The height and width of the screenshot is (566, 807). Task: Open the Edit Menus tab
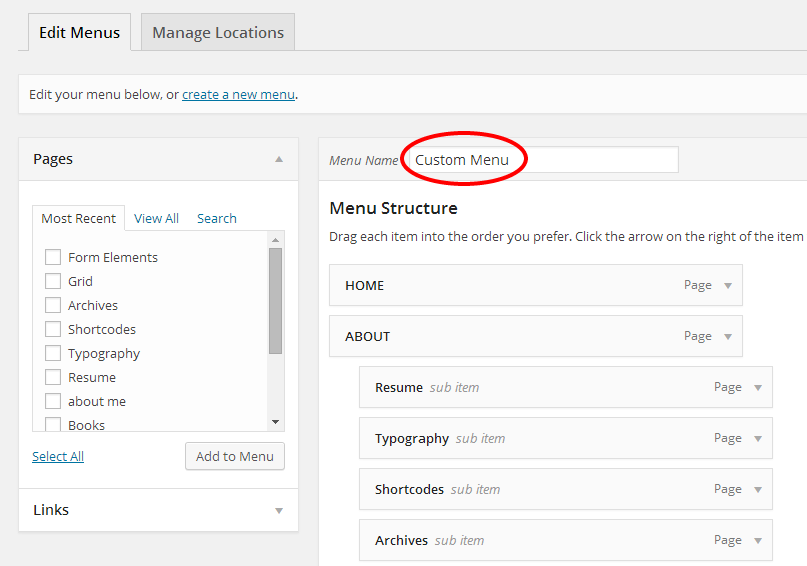pos(79,33)
